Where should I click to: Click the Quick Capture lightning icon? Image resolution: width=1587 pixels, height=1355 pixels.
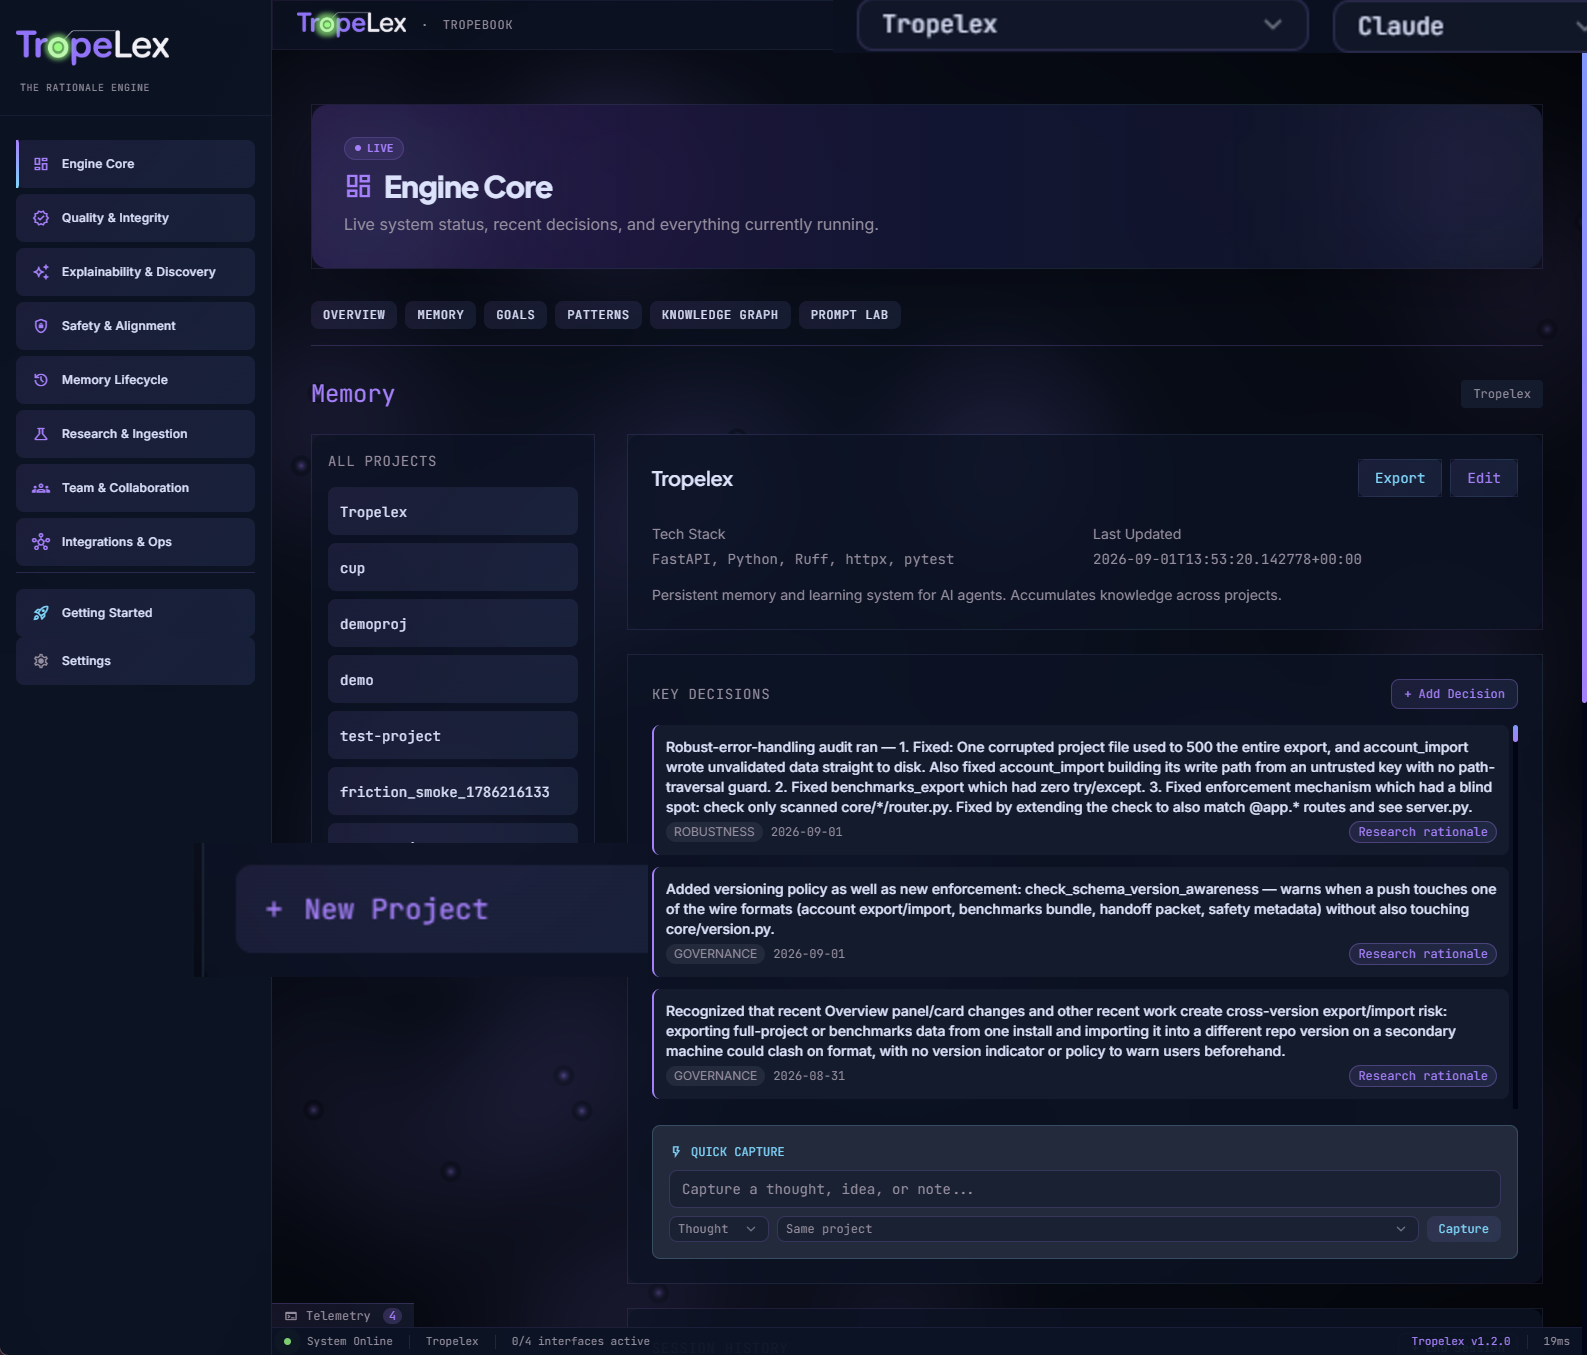coord(676,1152)
